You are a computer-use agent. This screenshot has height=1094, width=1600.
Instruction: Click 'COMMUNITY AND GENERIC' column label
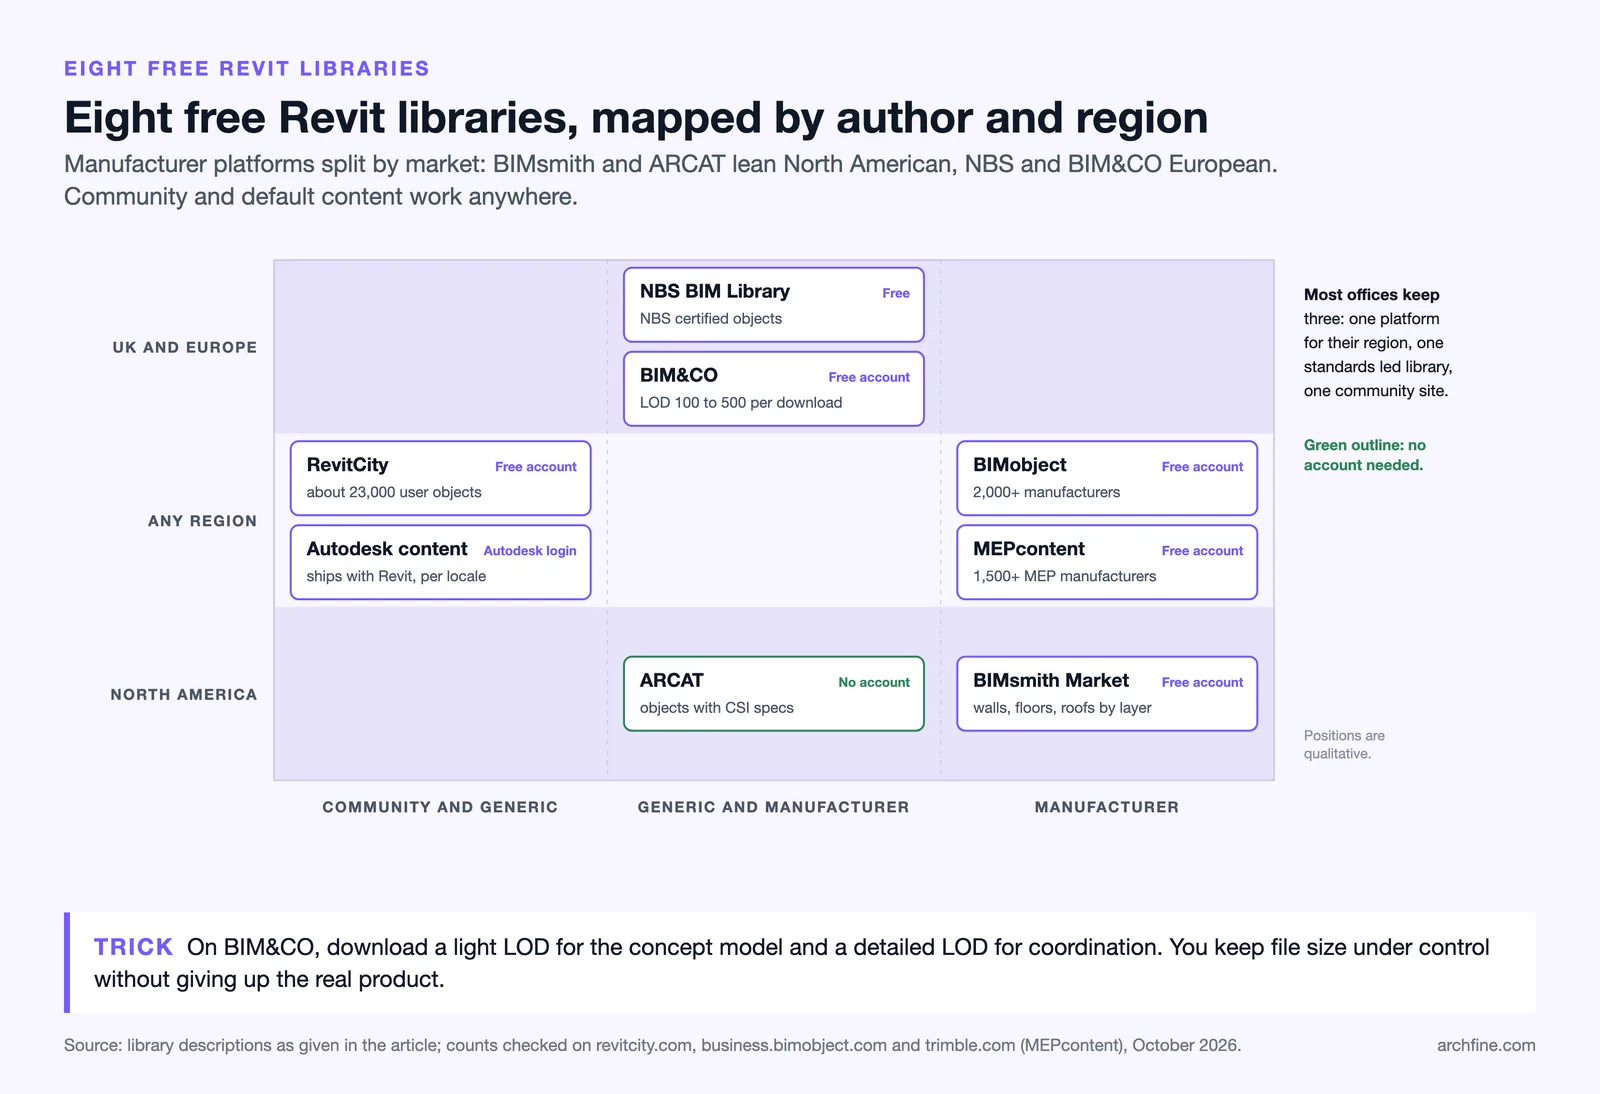point(440,807)
